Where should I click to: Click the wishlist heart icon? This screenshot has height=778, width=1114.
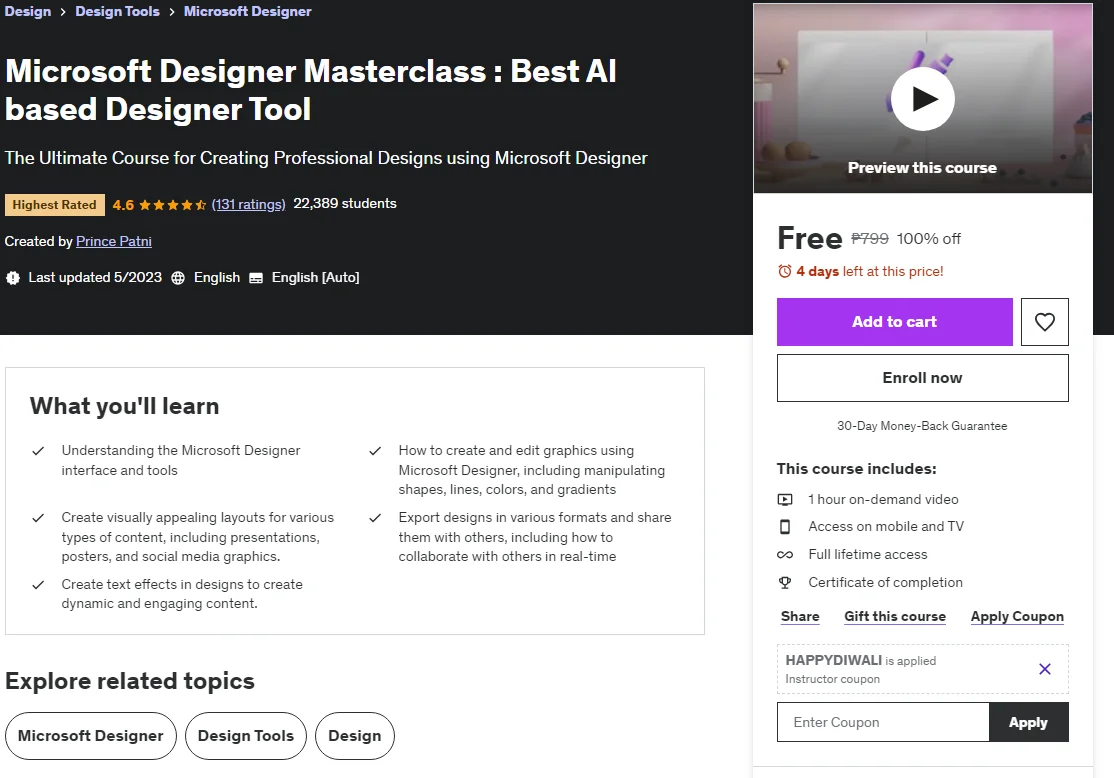tap(1044, 322)
